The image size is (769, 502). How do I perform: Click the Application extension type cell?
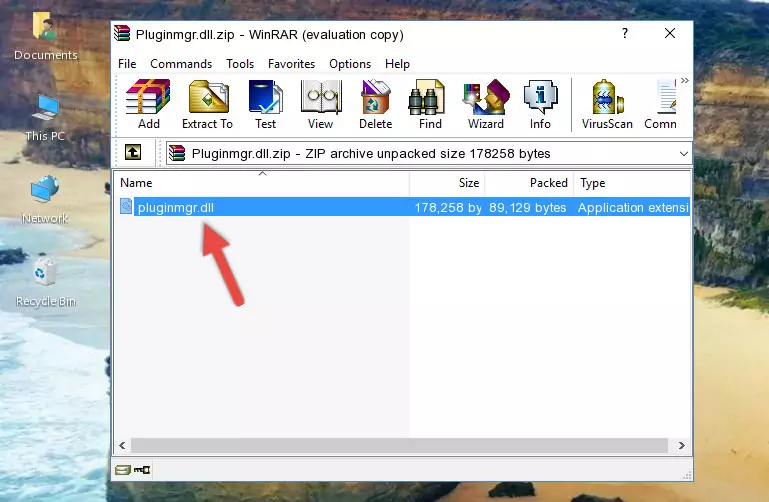[633, 207]
